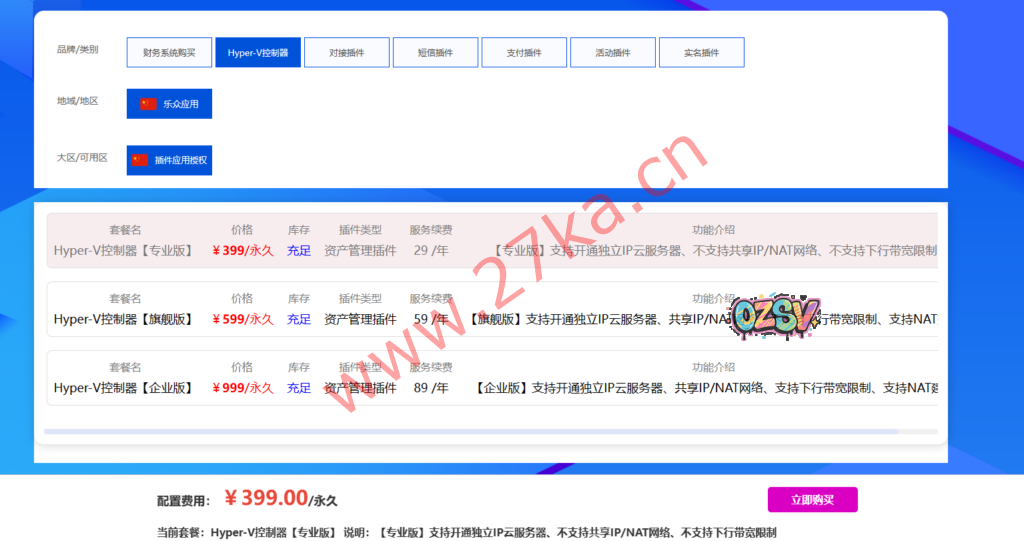1024x541 pixels.
Task: Select the Hyper-V控制器 category tab
Action: 258,52
